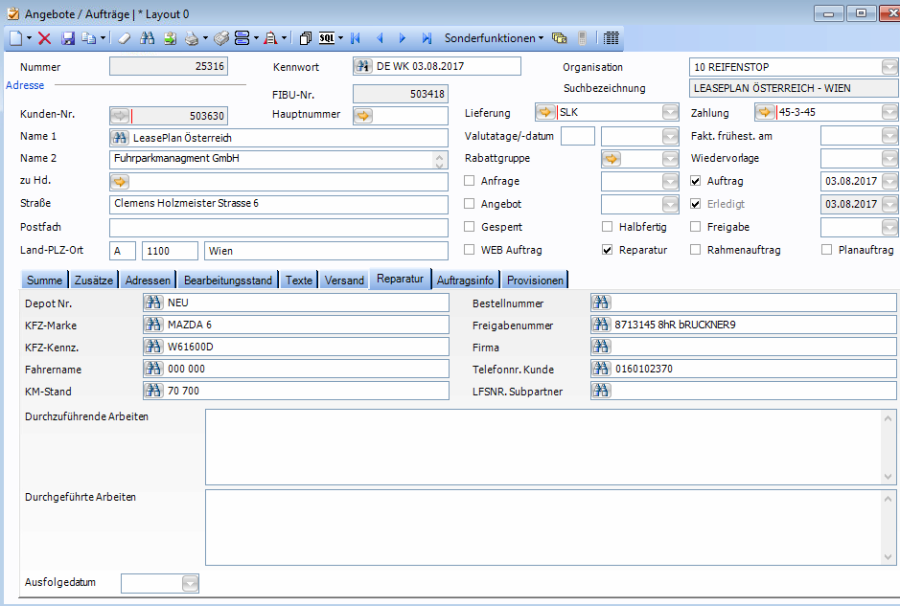Screen dimensions: 900x606
Task: Open the Auftragsinfo tab
Action: coord(465,280)
